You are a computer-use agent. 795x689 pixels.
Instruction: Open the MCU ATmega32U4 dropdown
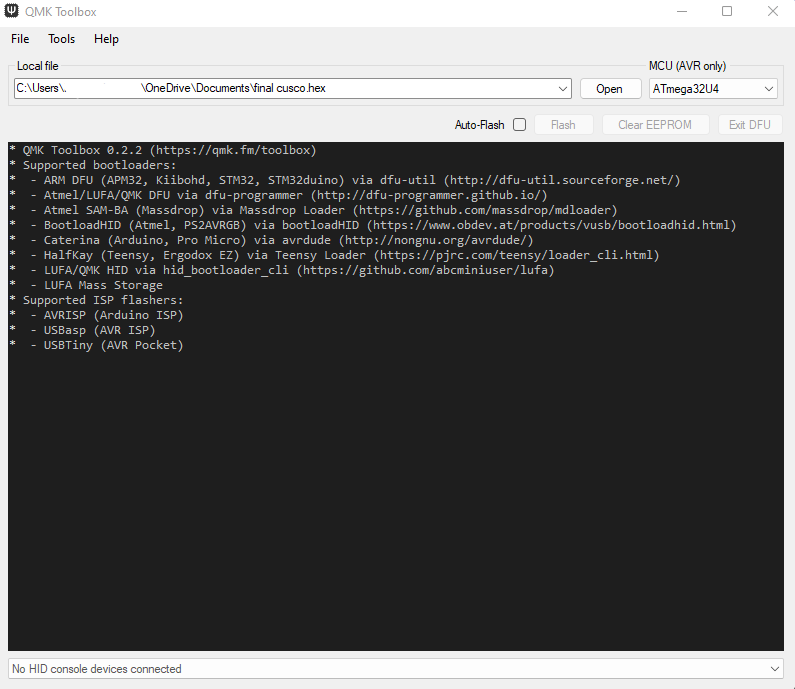point(713,89)
